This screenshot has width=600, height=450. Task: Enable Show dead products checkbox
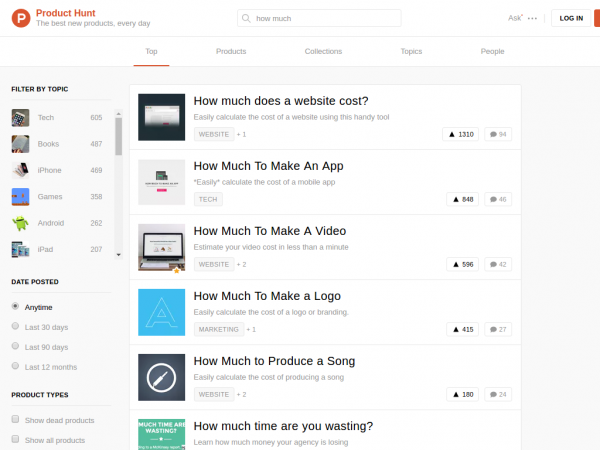point(15,420)
